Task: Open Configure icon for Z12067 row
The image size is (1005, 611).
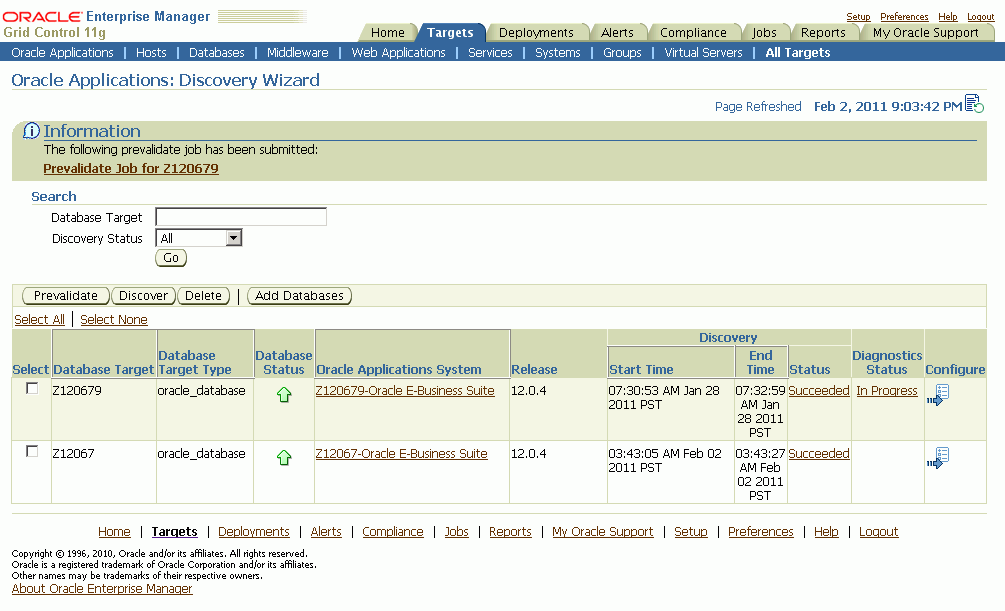Action: (938, 458)
